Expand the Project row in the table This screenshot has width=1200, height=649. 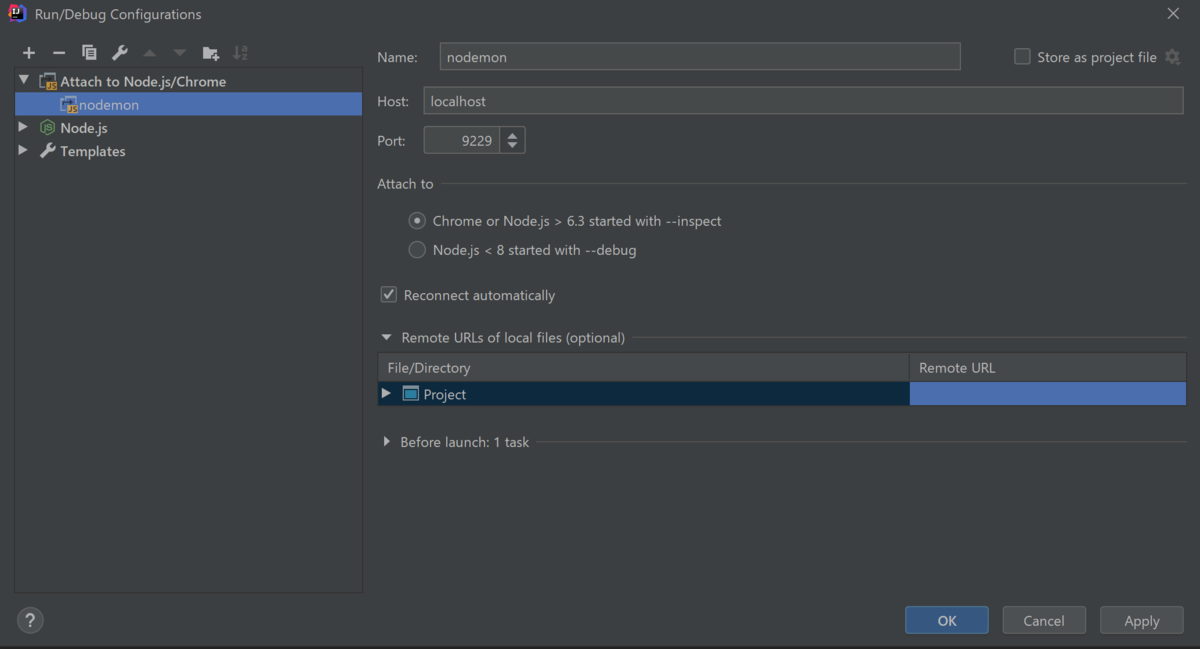[386, 394]
